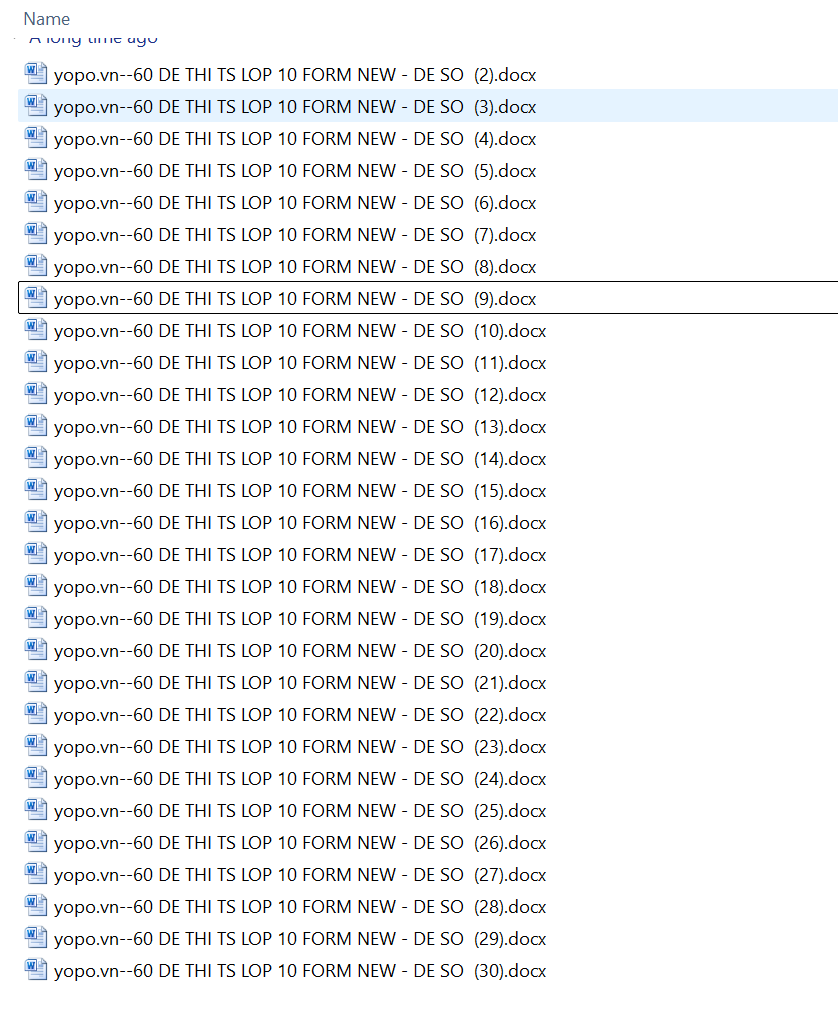Click the file name DE SO (26).docx
Screen dimensions: 838x1029
[300, 843]
